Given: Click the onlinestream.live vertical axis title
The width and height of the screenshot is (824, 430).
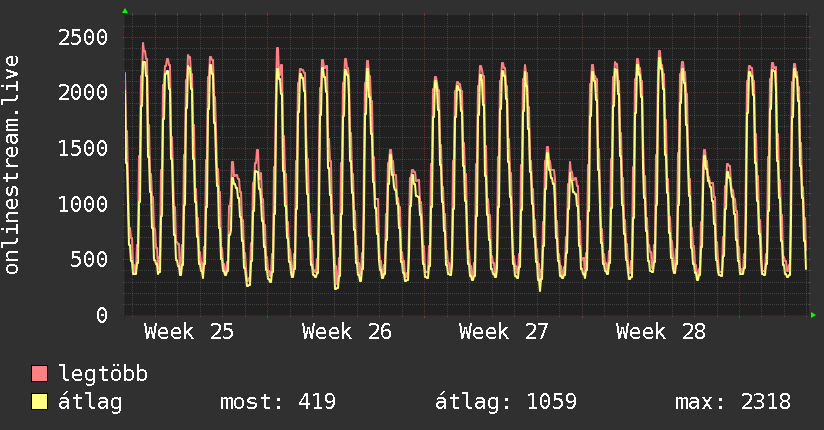Looking at the screenshot, I should pos(11,165).
